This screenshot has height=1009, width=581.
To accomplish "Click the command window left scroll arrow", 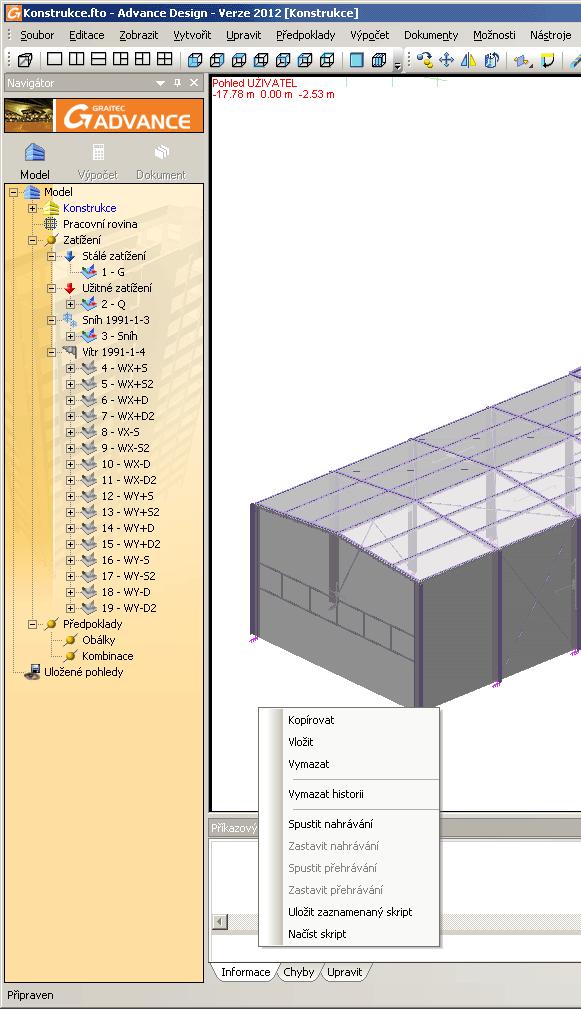I will point(220,922).
